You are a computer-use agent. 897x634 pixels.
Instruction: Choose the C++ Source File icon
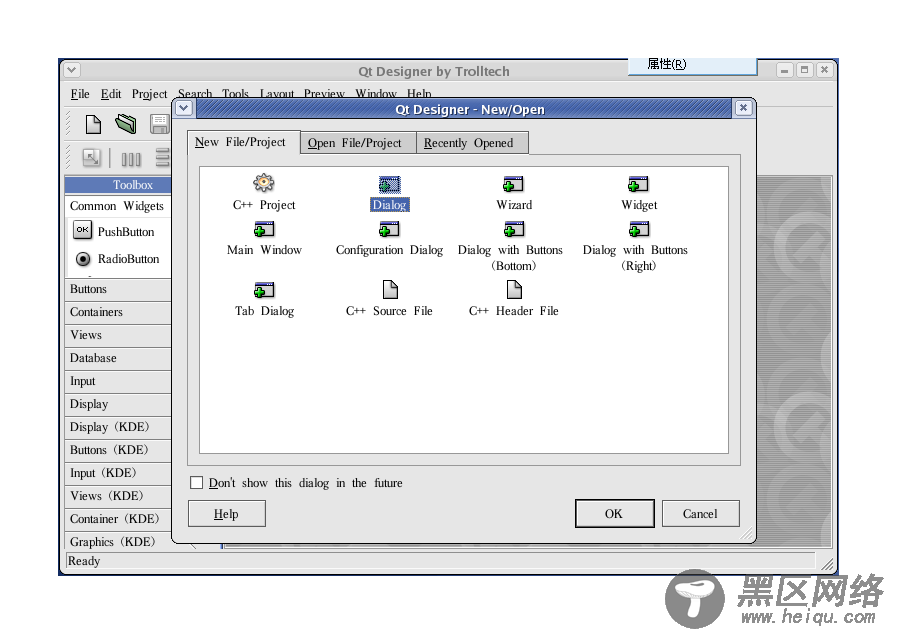point(390,290)
